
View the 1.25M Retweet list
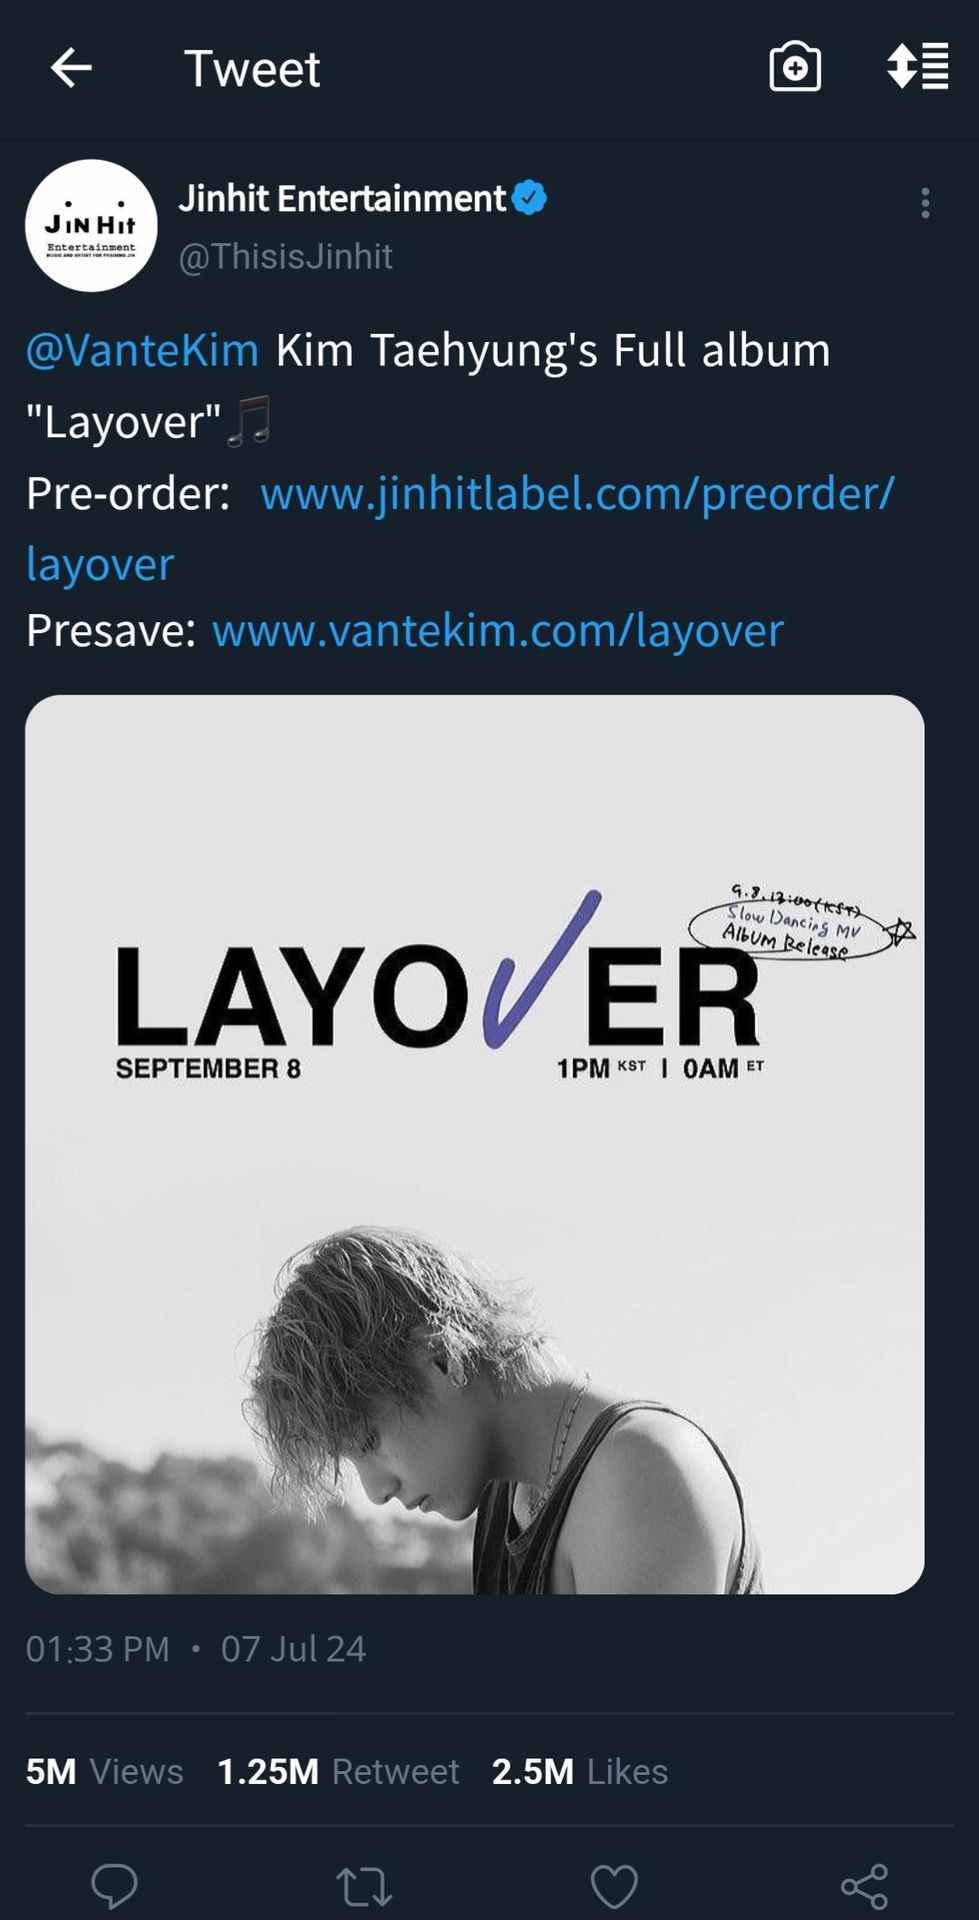tap(338, 1771)
